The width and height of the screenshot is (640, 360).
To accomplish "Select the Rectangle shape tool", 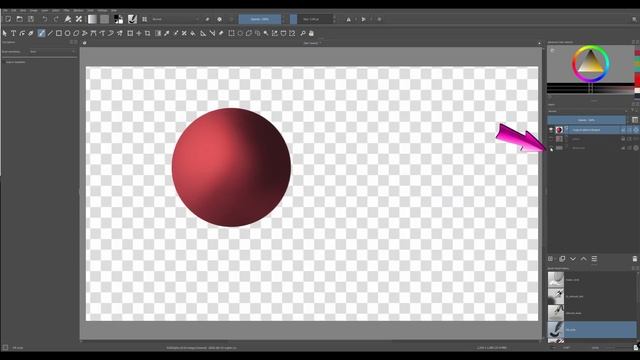I will click(x=59, y=33).
